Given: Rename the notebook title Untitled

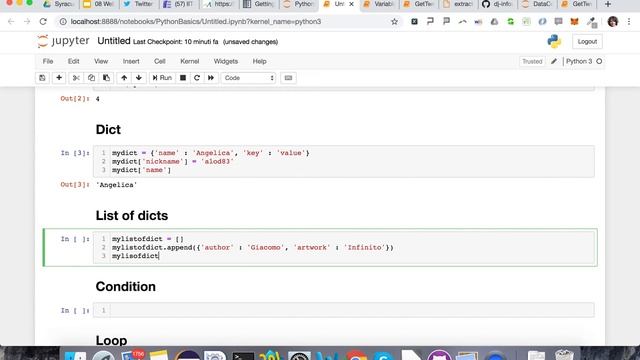Looking at the screenshot, I should point(114,41).
